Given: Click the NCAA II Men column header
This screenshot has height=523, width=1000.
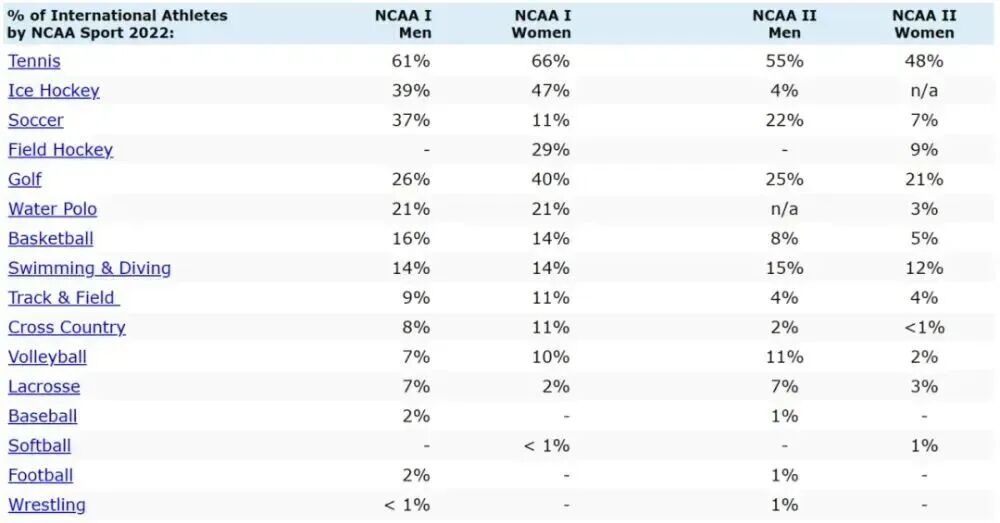Looking at the screenshot, I should tap(784, 24).
